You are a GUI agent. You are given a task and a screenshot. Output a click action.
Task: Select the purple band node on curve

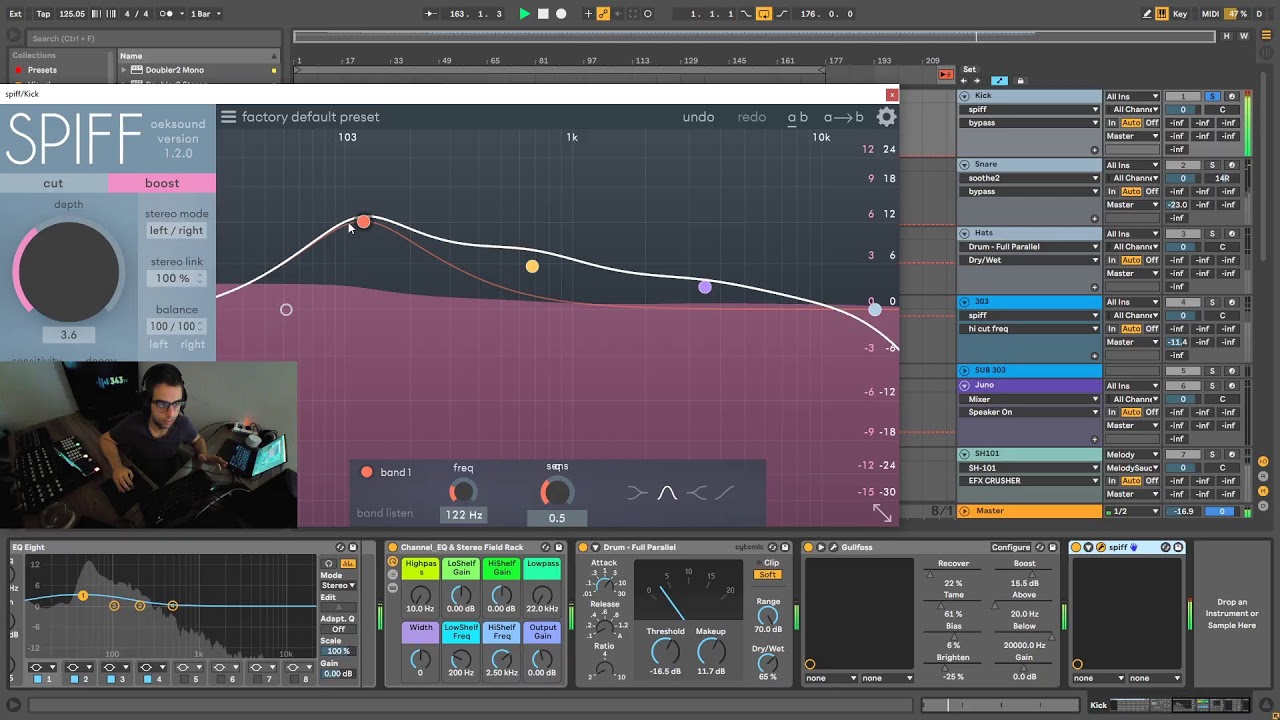coord(705,287)
